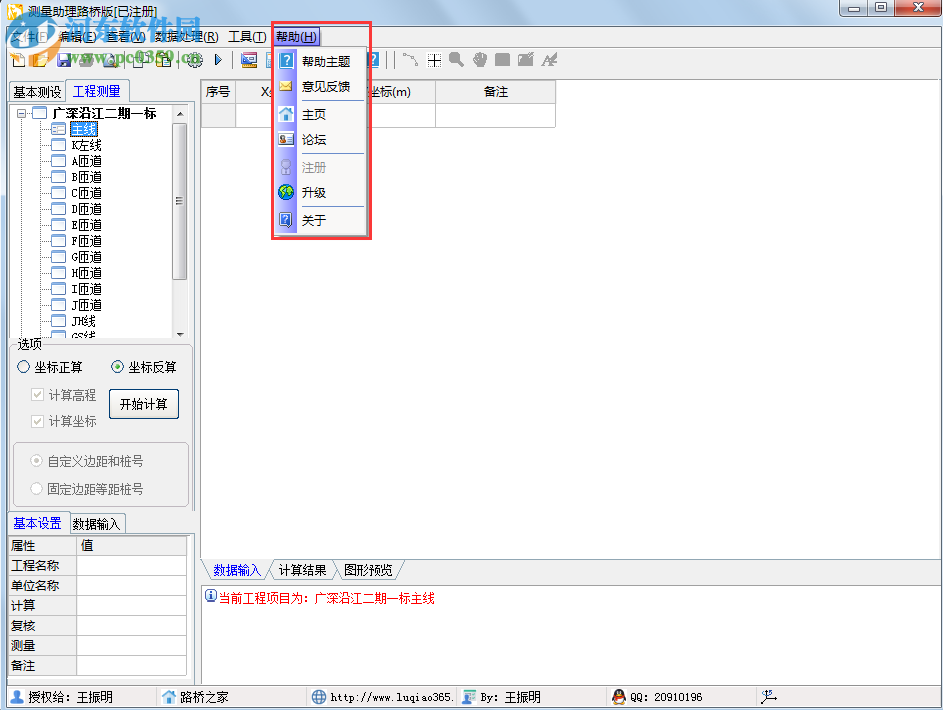Click the blue Play run icon
This screenshot has height=710, width=943.
click(218, 60)
